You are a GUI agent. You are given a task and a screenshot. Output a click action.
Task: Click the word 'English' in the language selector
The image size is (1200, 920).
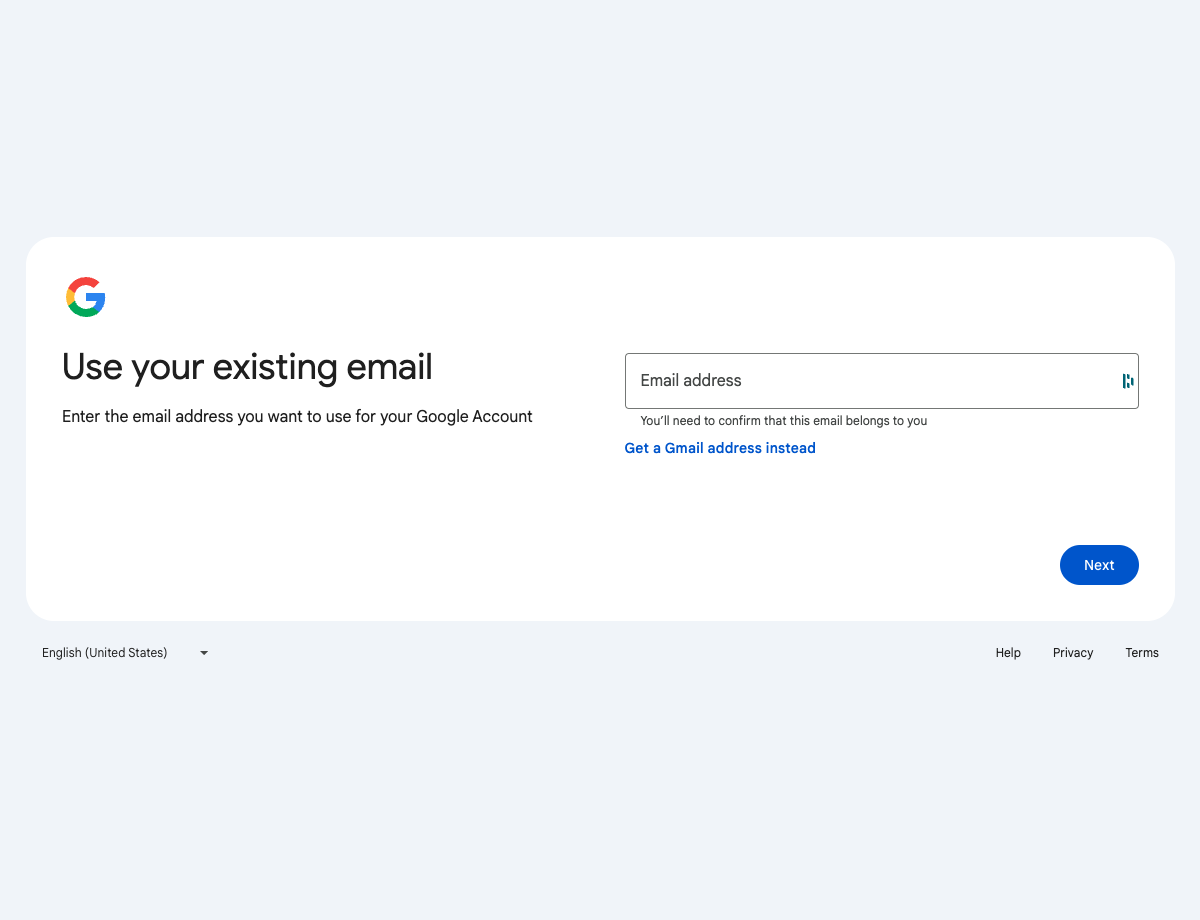coord(61,653)
